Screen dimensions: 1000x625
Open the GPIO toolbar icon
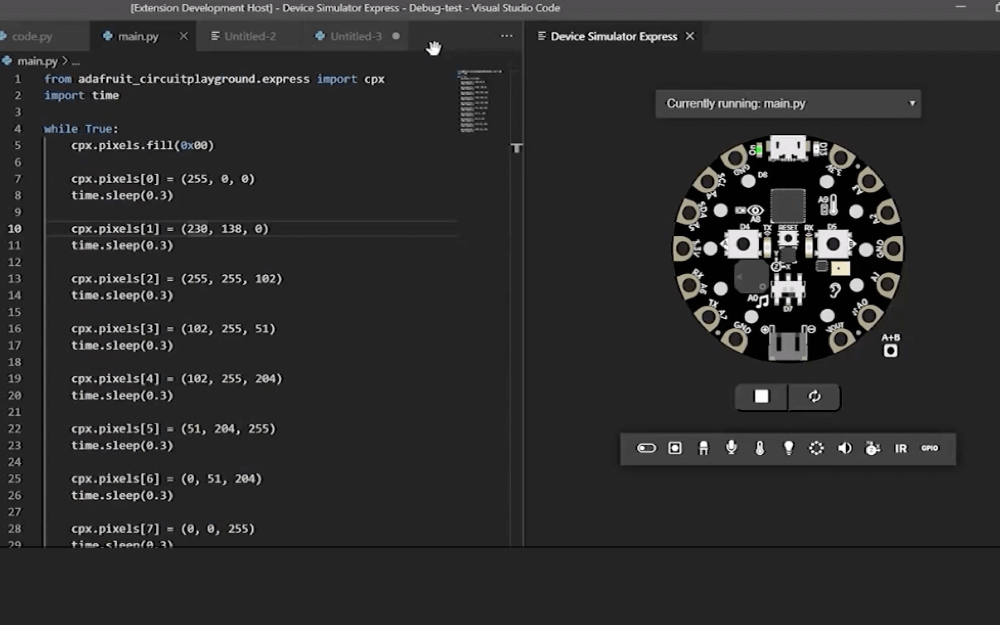click(x=930, y=448)
